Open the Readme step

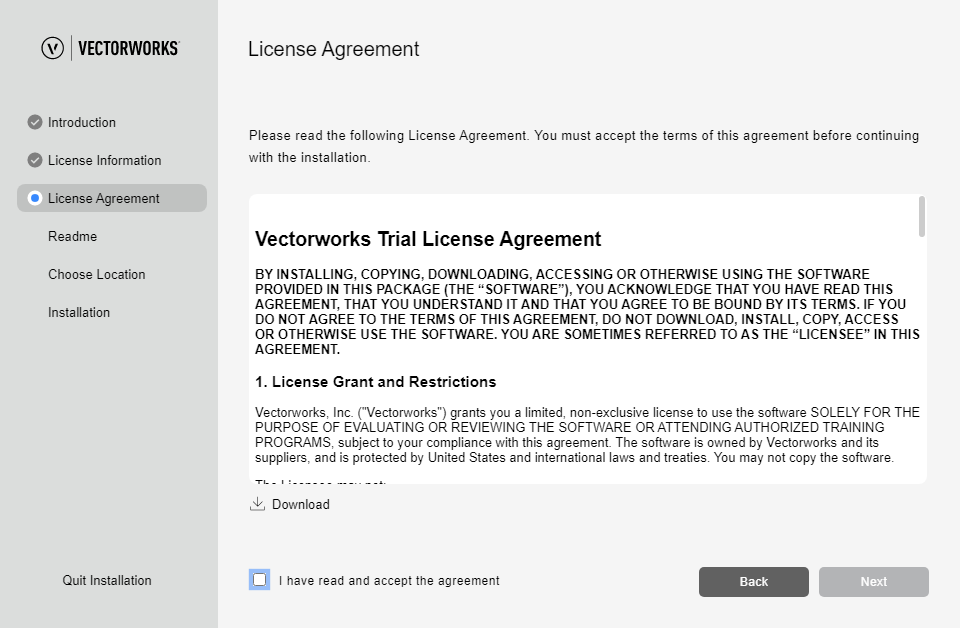(72, 236)
